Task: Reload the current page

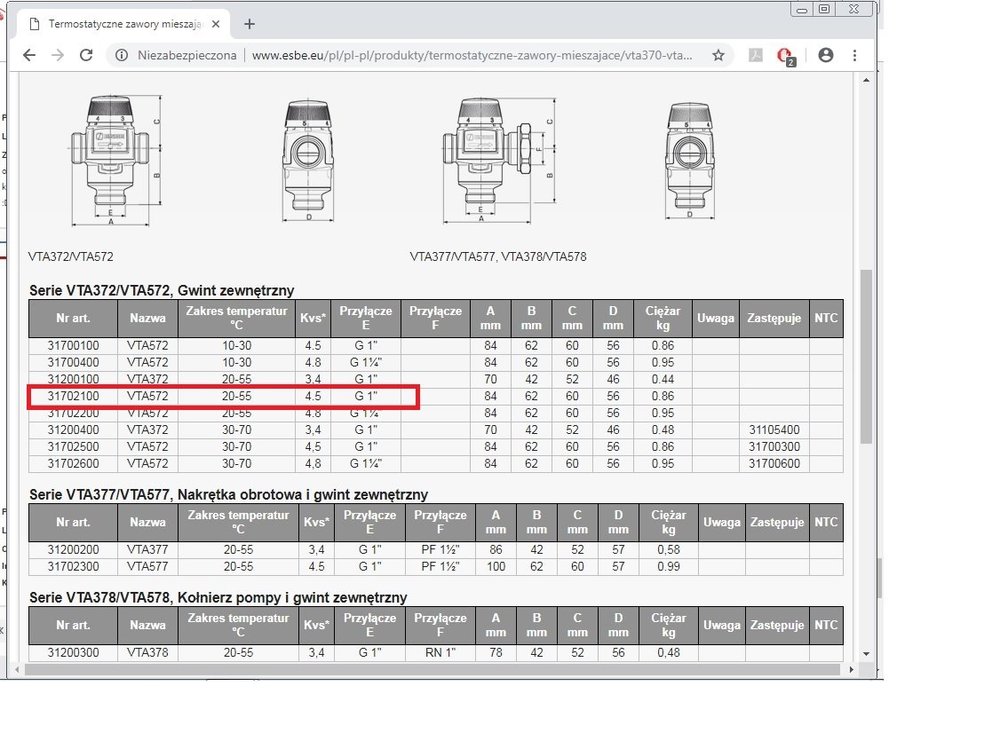Action: click(87, 56)
